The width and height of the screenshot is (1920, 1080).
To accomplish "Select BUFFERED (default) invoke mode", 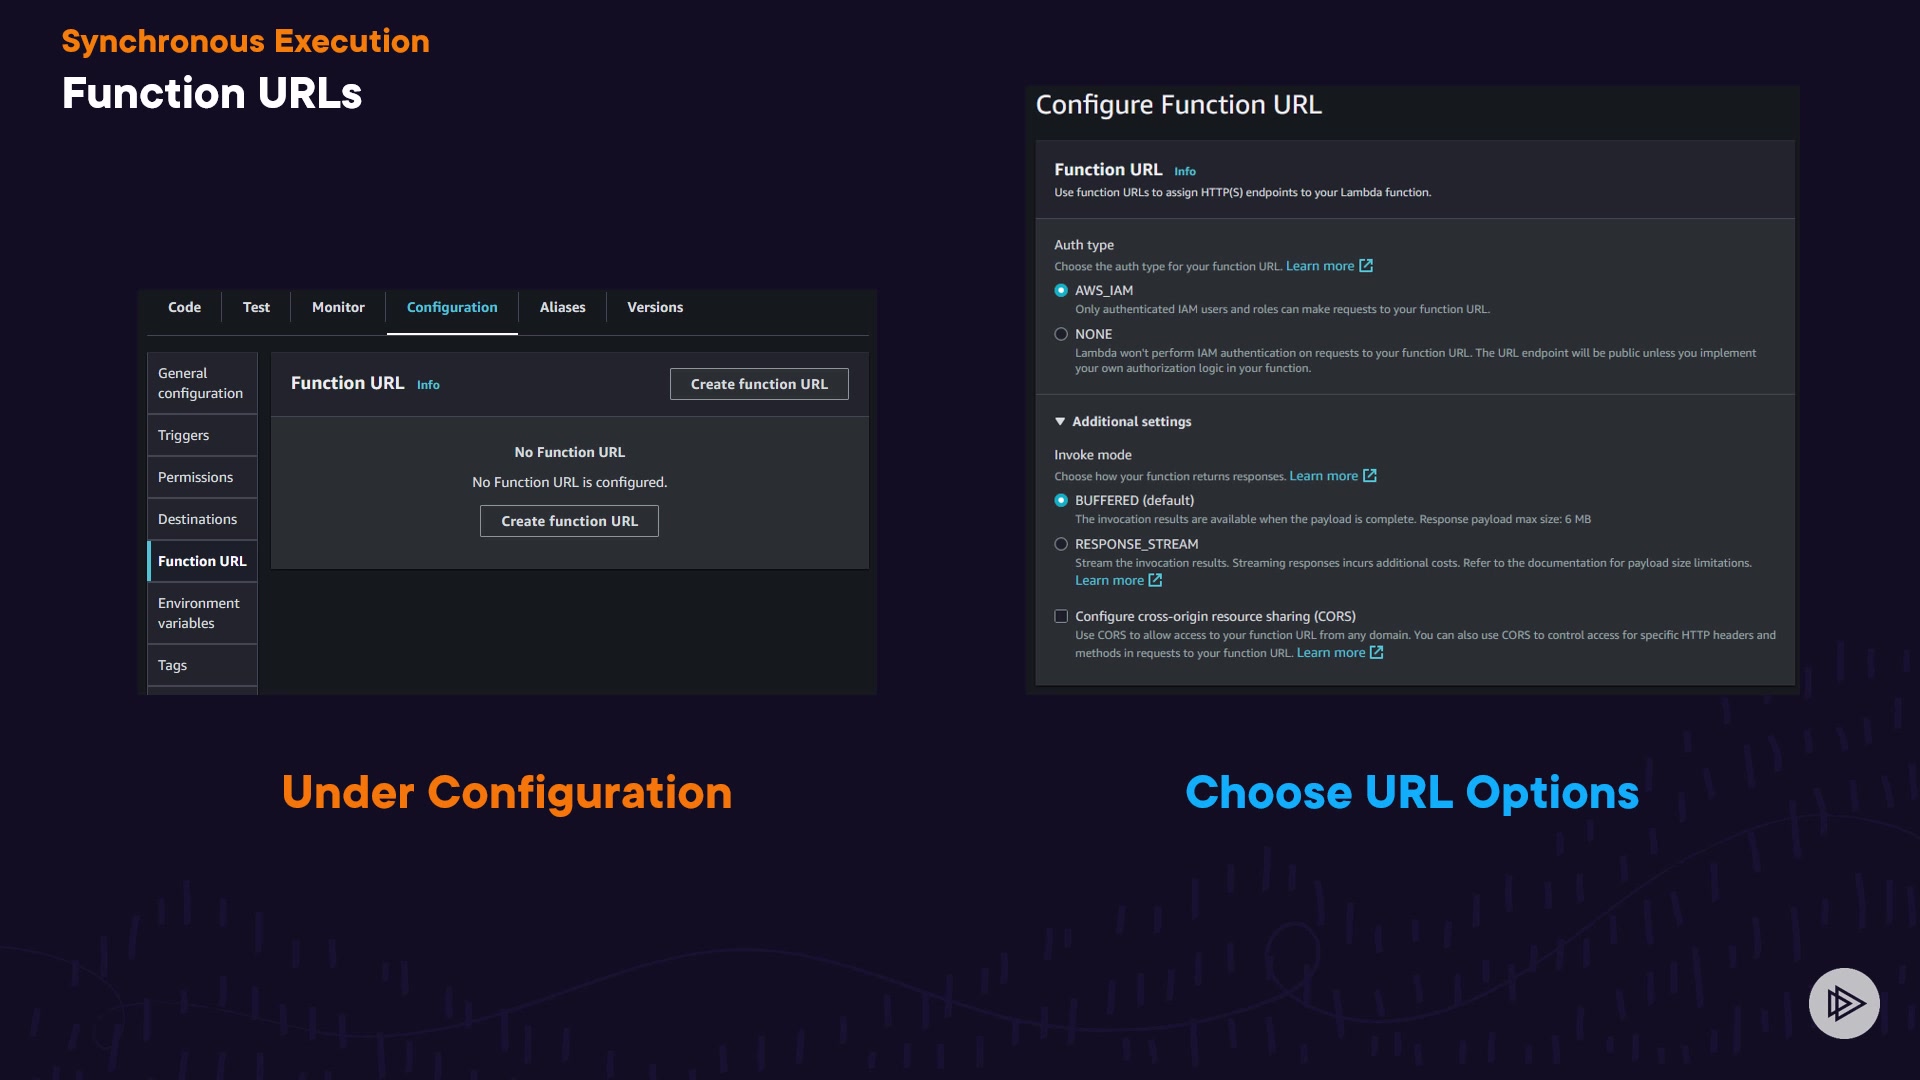I will [1061, 501].
